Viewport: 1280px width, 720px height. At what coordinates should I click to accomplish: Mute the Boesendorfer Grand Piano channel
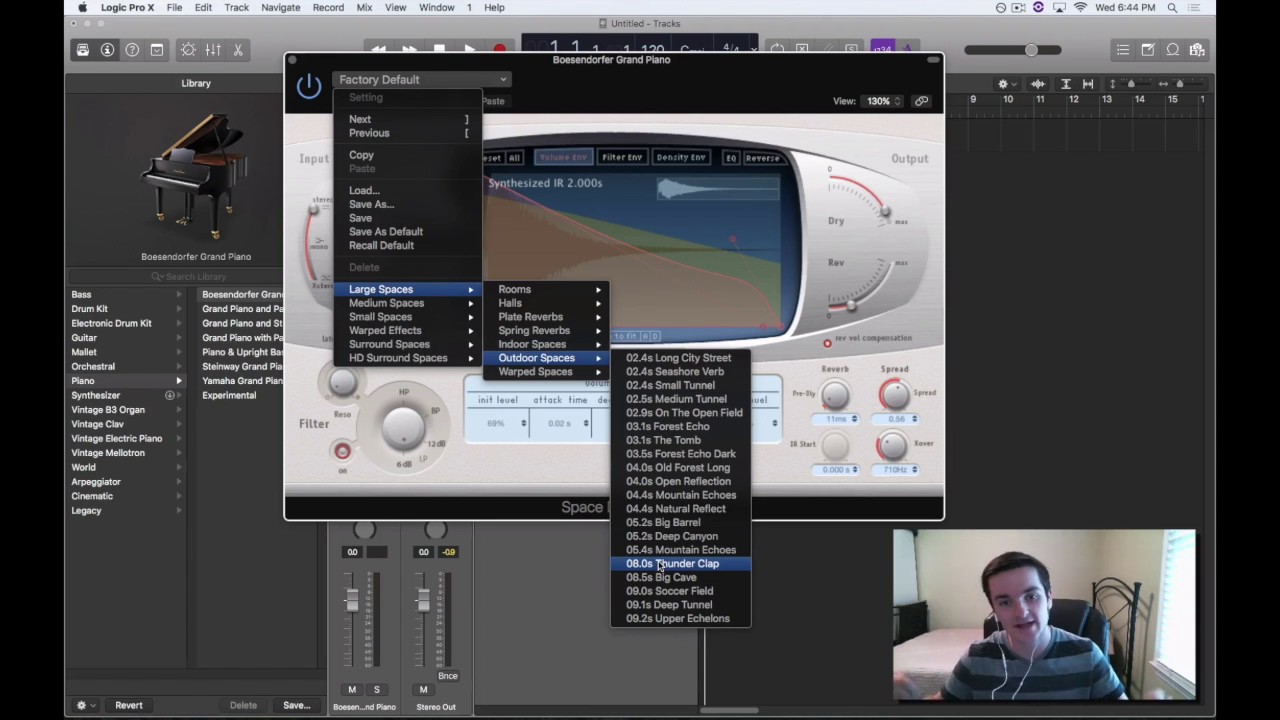(x=352, y=689)
